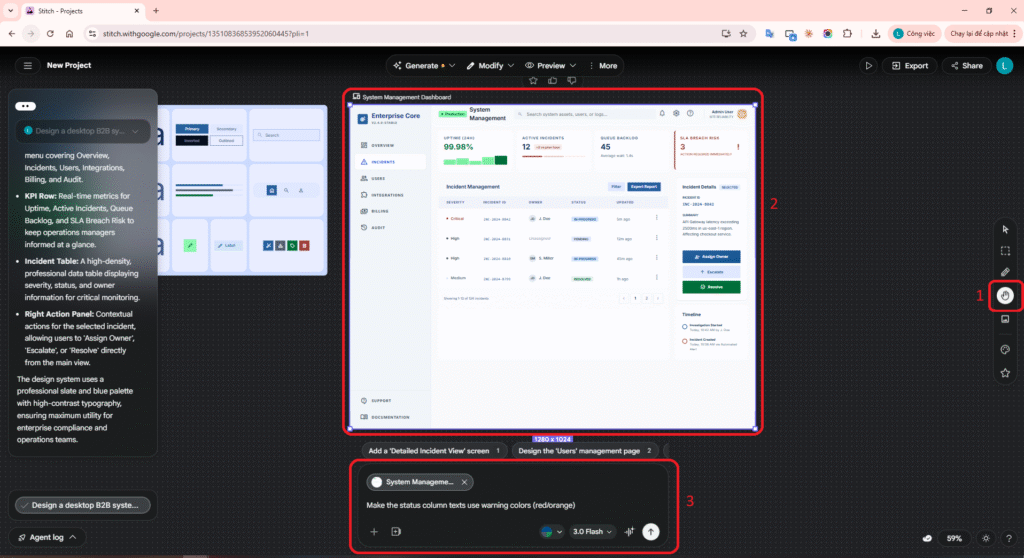Image resolution: width=1024 pixels, height=558 pixels.
Task: Click the thumbs up feedback icon
Action: coord(552,80)
